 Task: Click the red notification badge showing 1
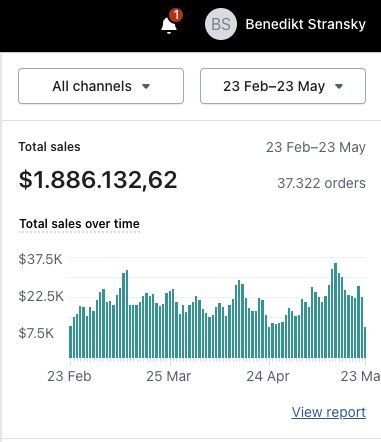pos(176,15)
